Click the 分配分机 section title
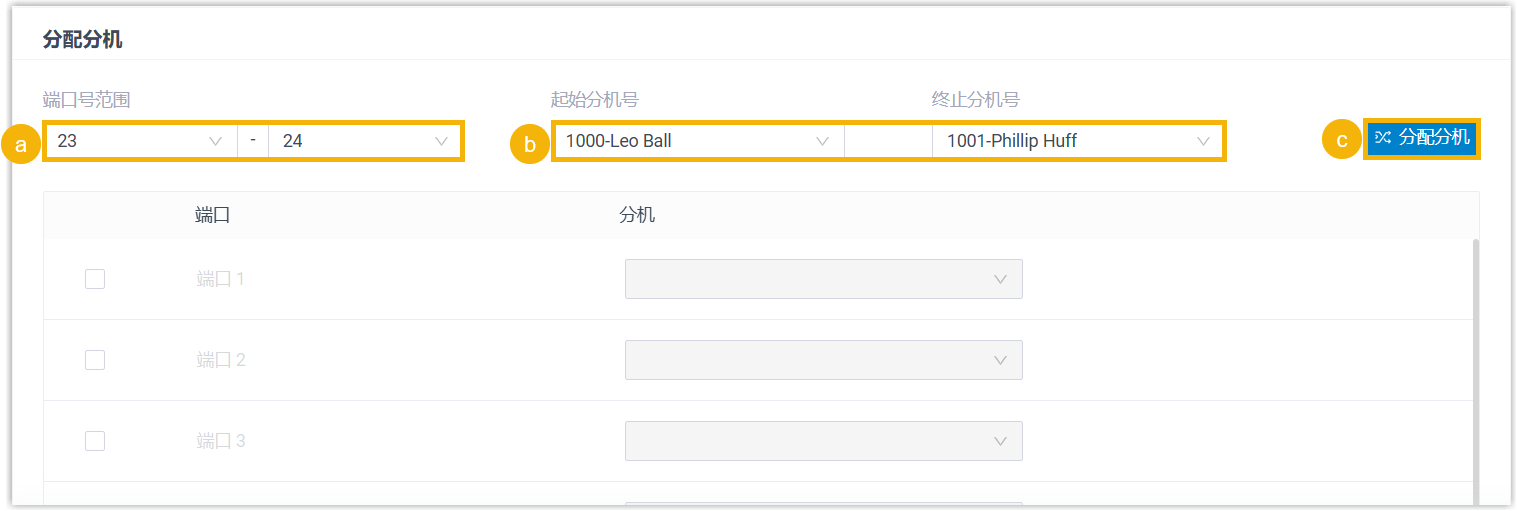This screenshot has height=511, width=1517. tap(83, 40)
